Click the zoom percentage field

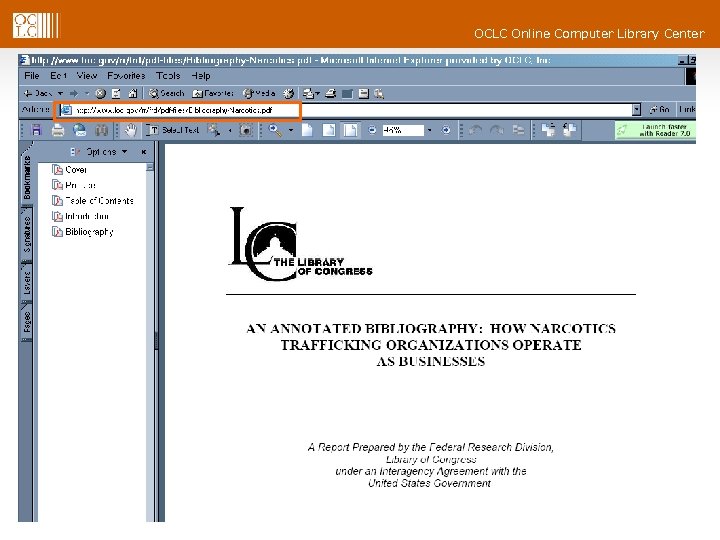pos(403,130)
